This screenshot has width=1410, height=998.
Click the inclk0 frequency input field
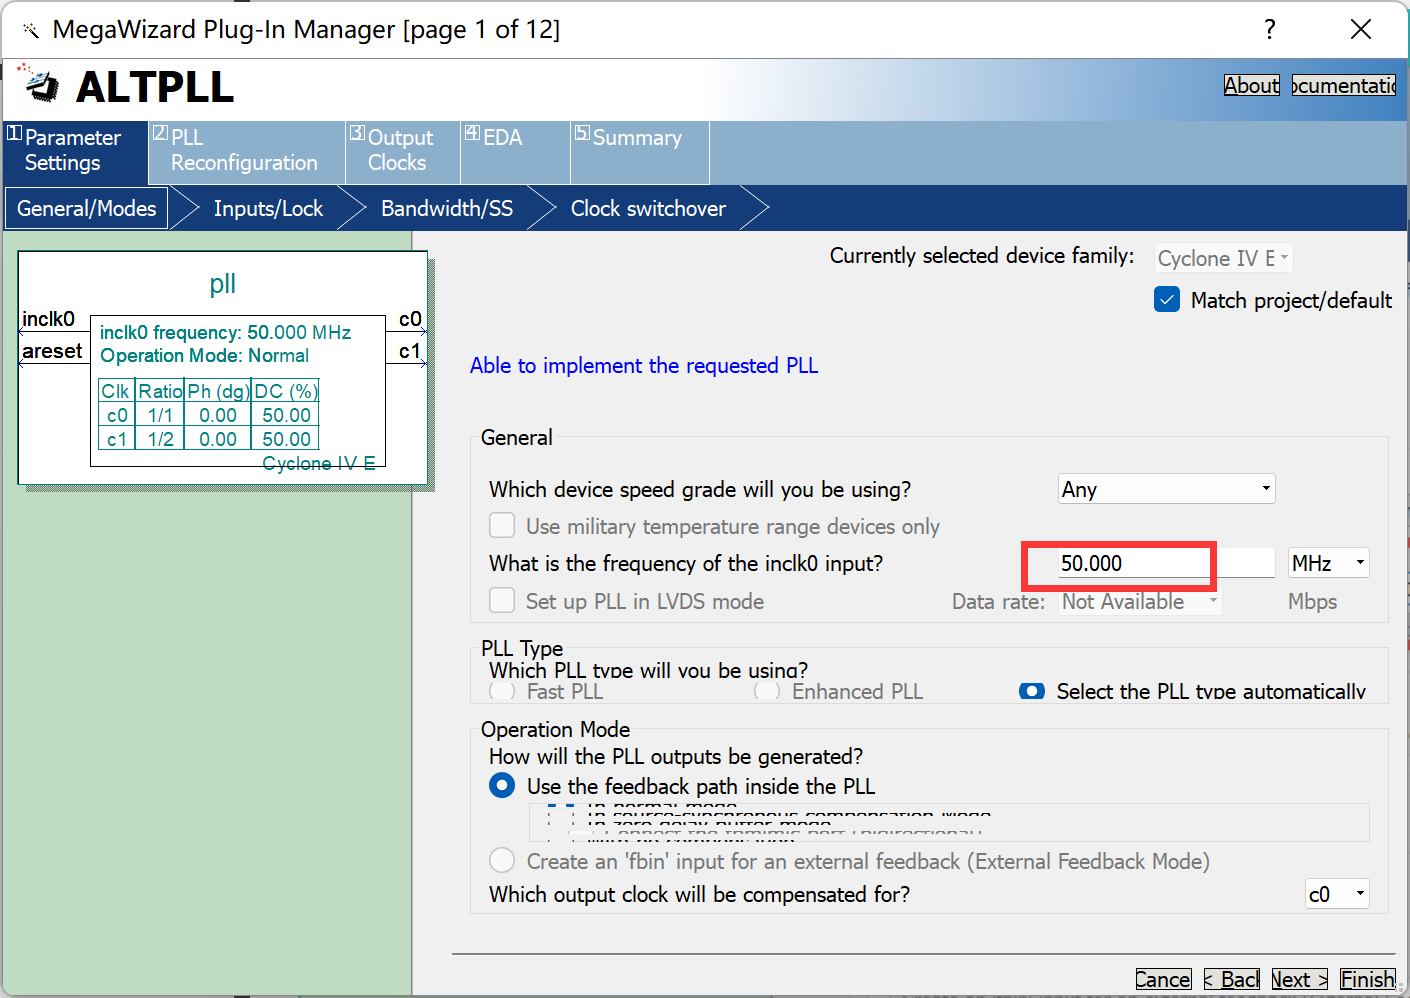[x=1166, y=563]
